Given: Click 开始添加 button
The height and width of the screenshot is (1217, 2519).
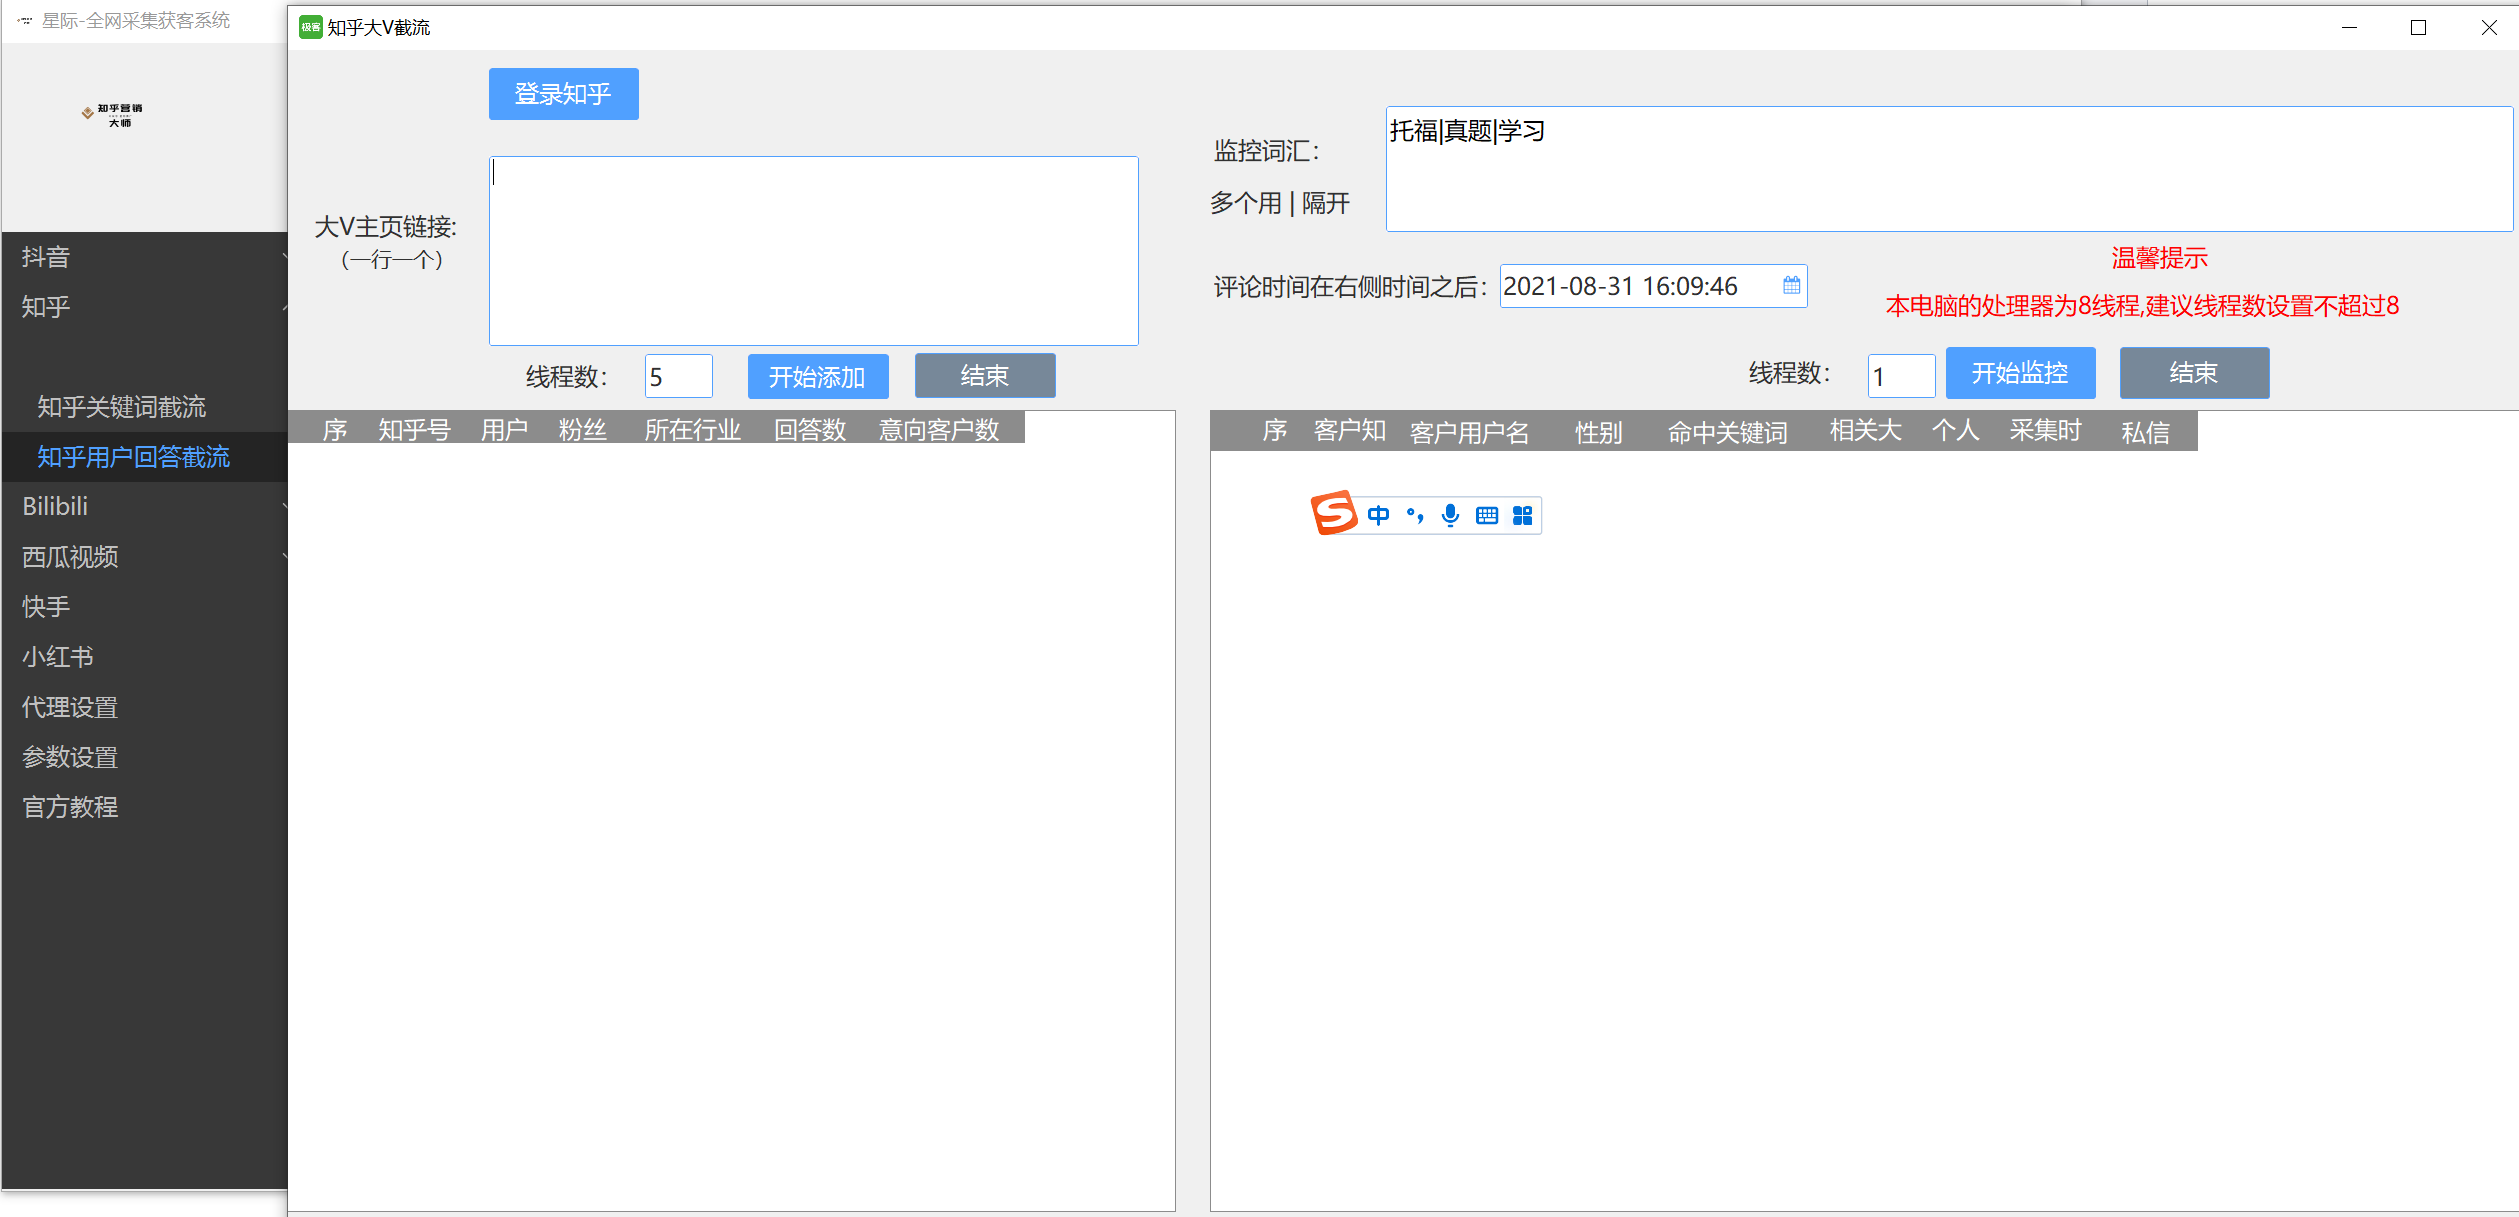Looking at the screenshot, I should click(817, 377).
